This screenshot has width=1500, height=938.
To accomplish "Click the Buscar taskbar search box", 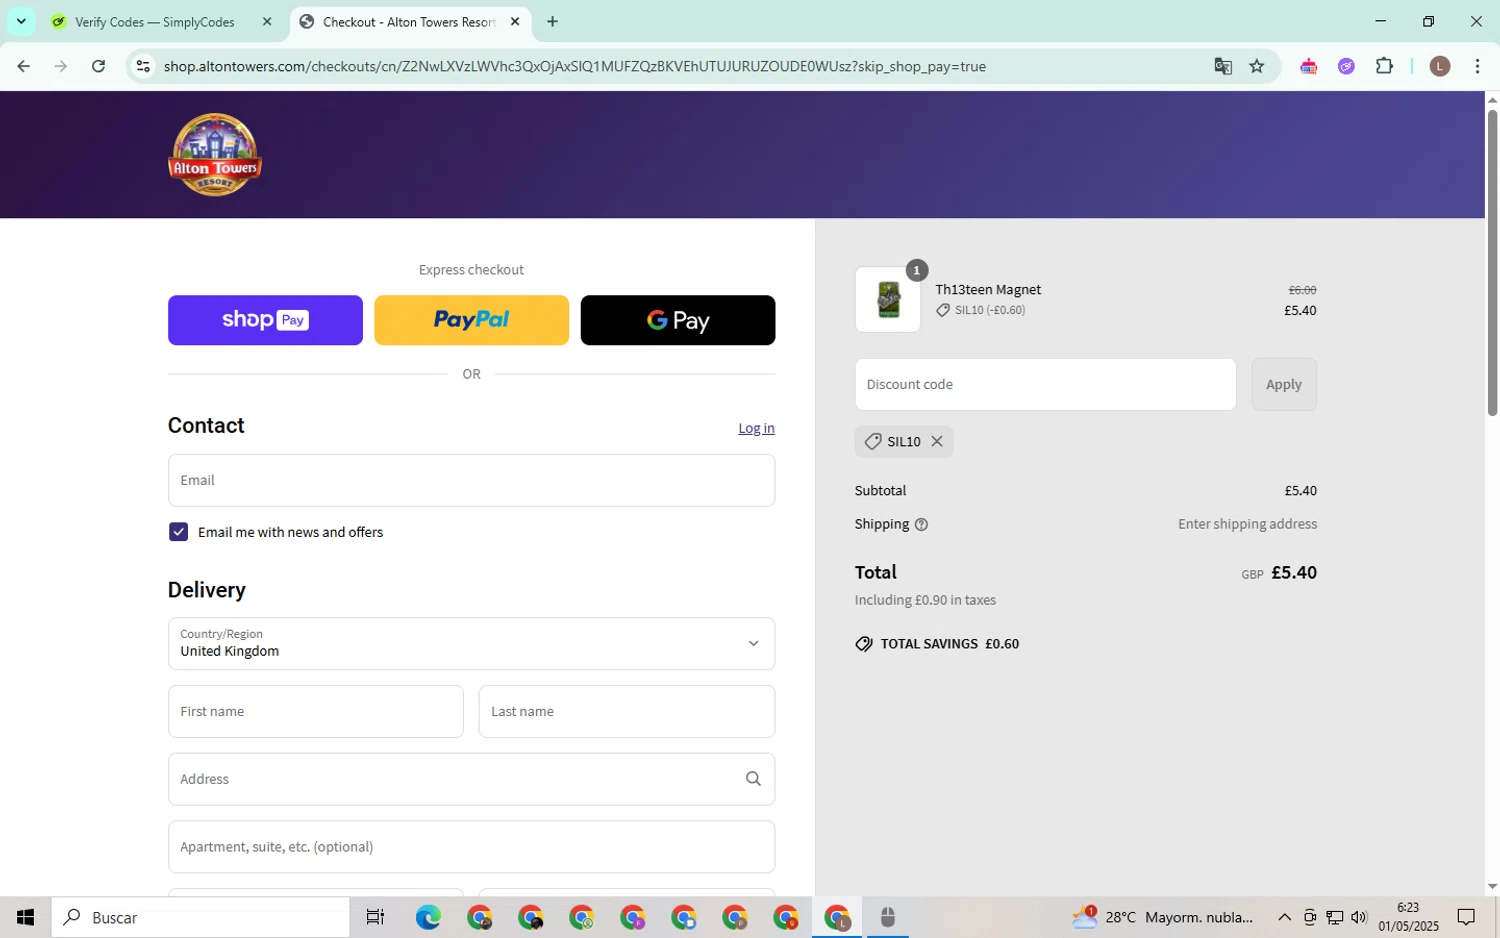I will point(200,917).
